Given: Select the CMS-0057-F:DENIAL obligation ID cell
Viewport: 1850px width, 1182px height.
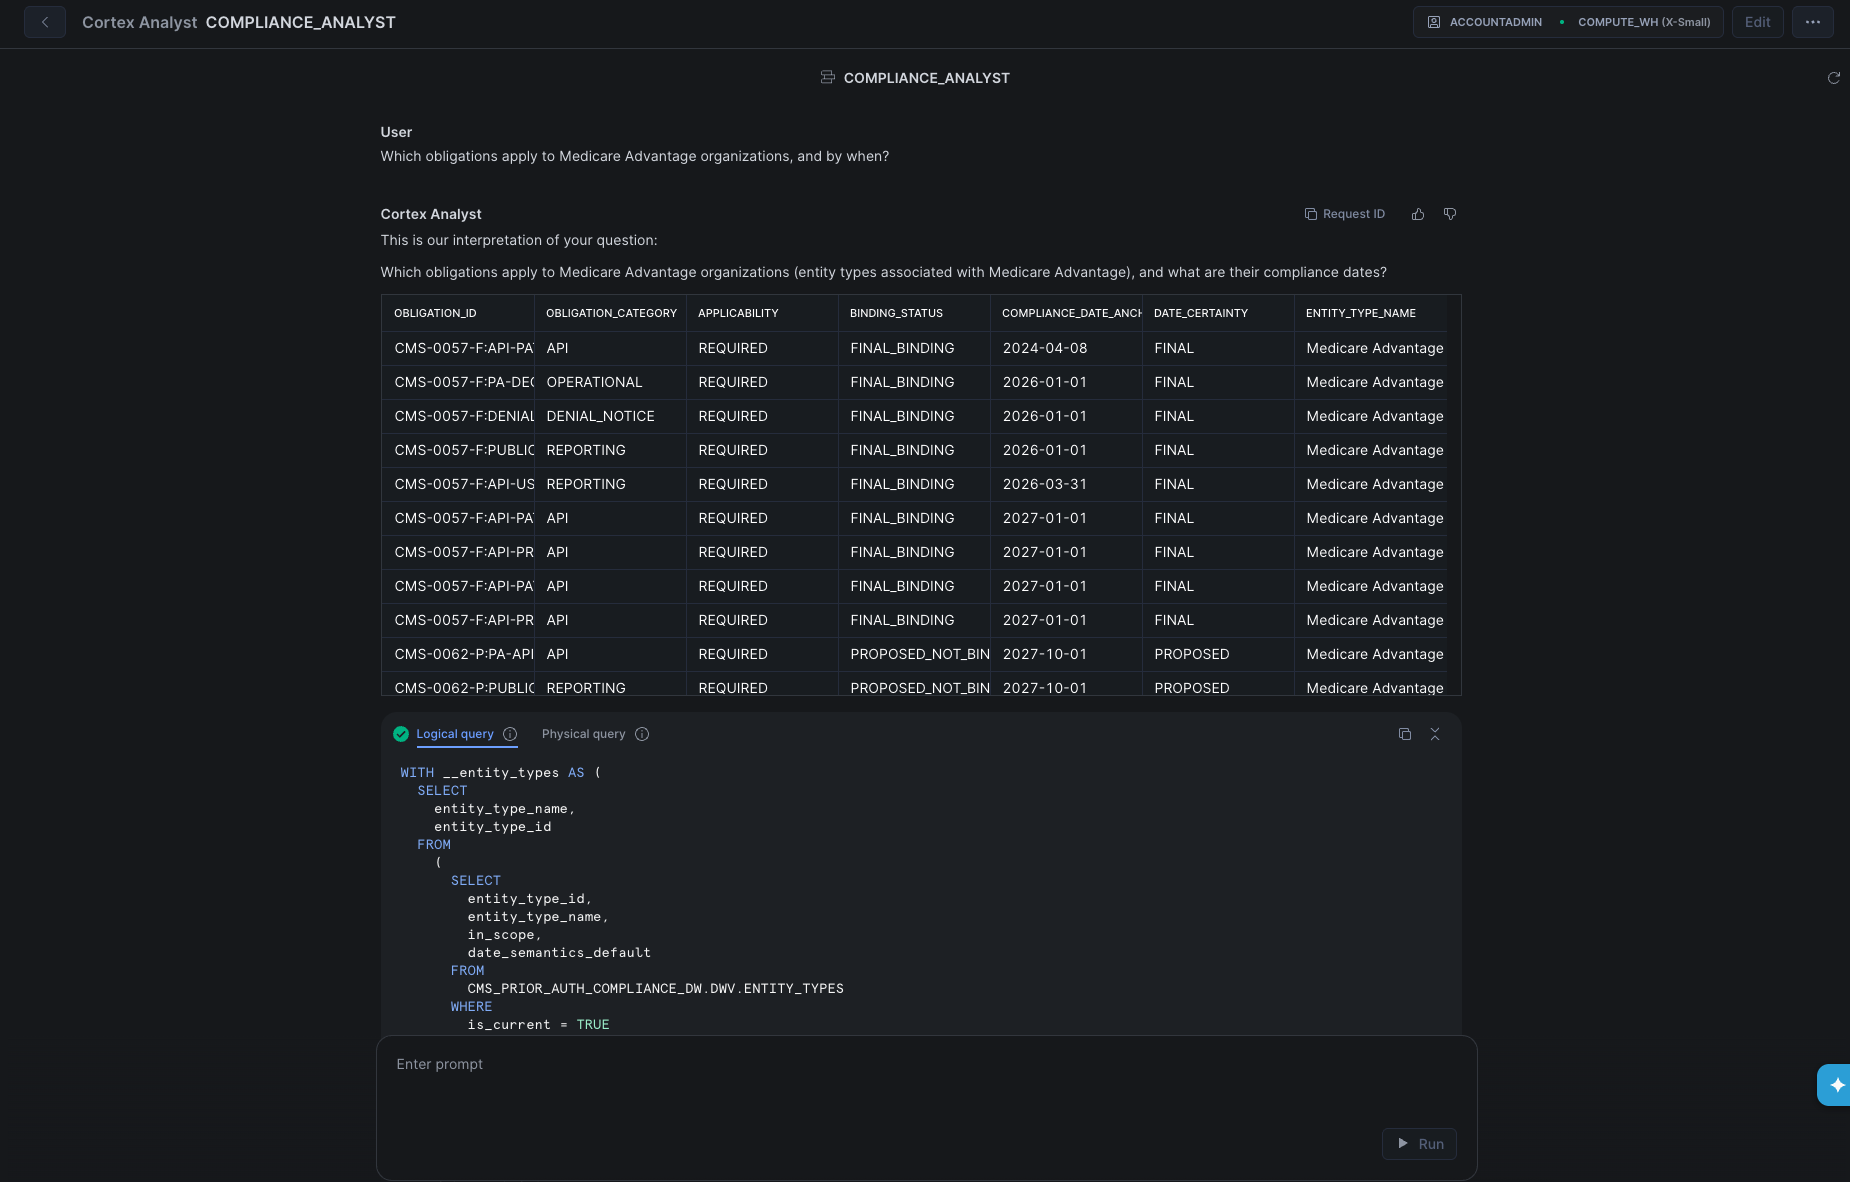Looking at the screenshot, I should point(458,416).
